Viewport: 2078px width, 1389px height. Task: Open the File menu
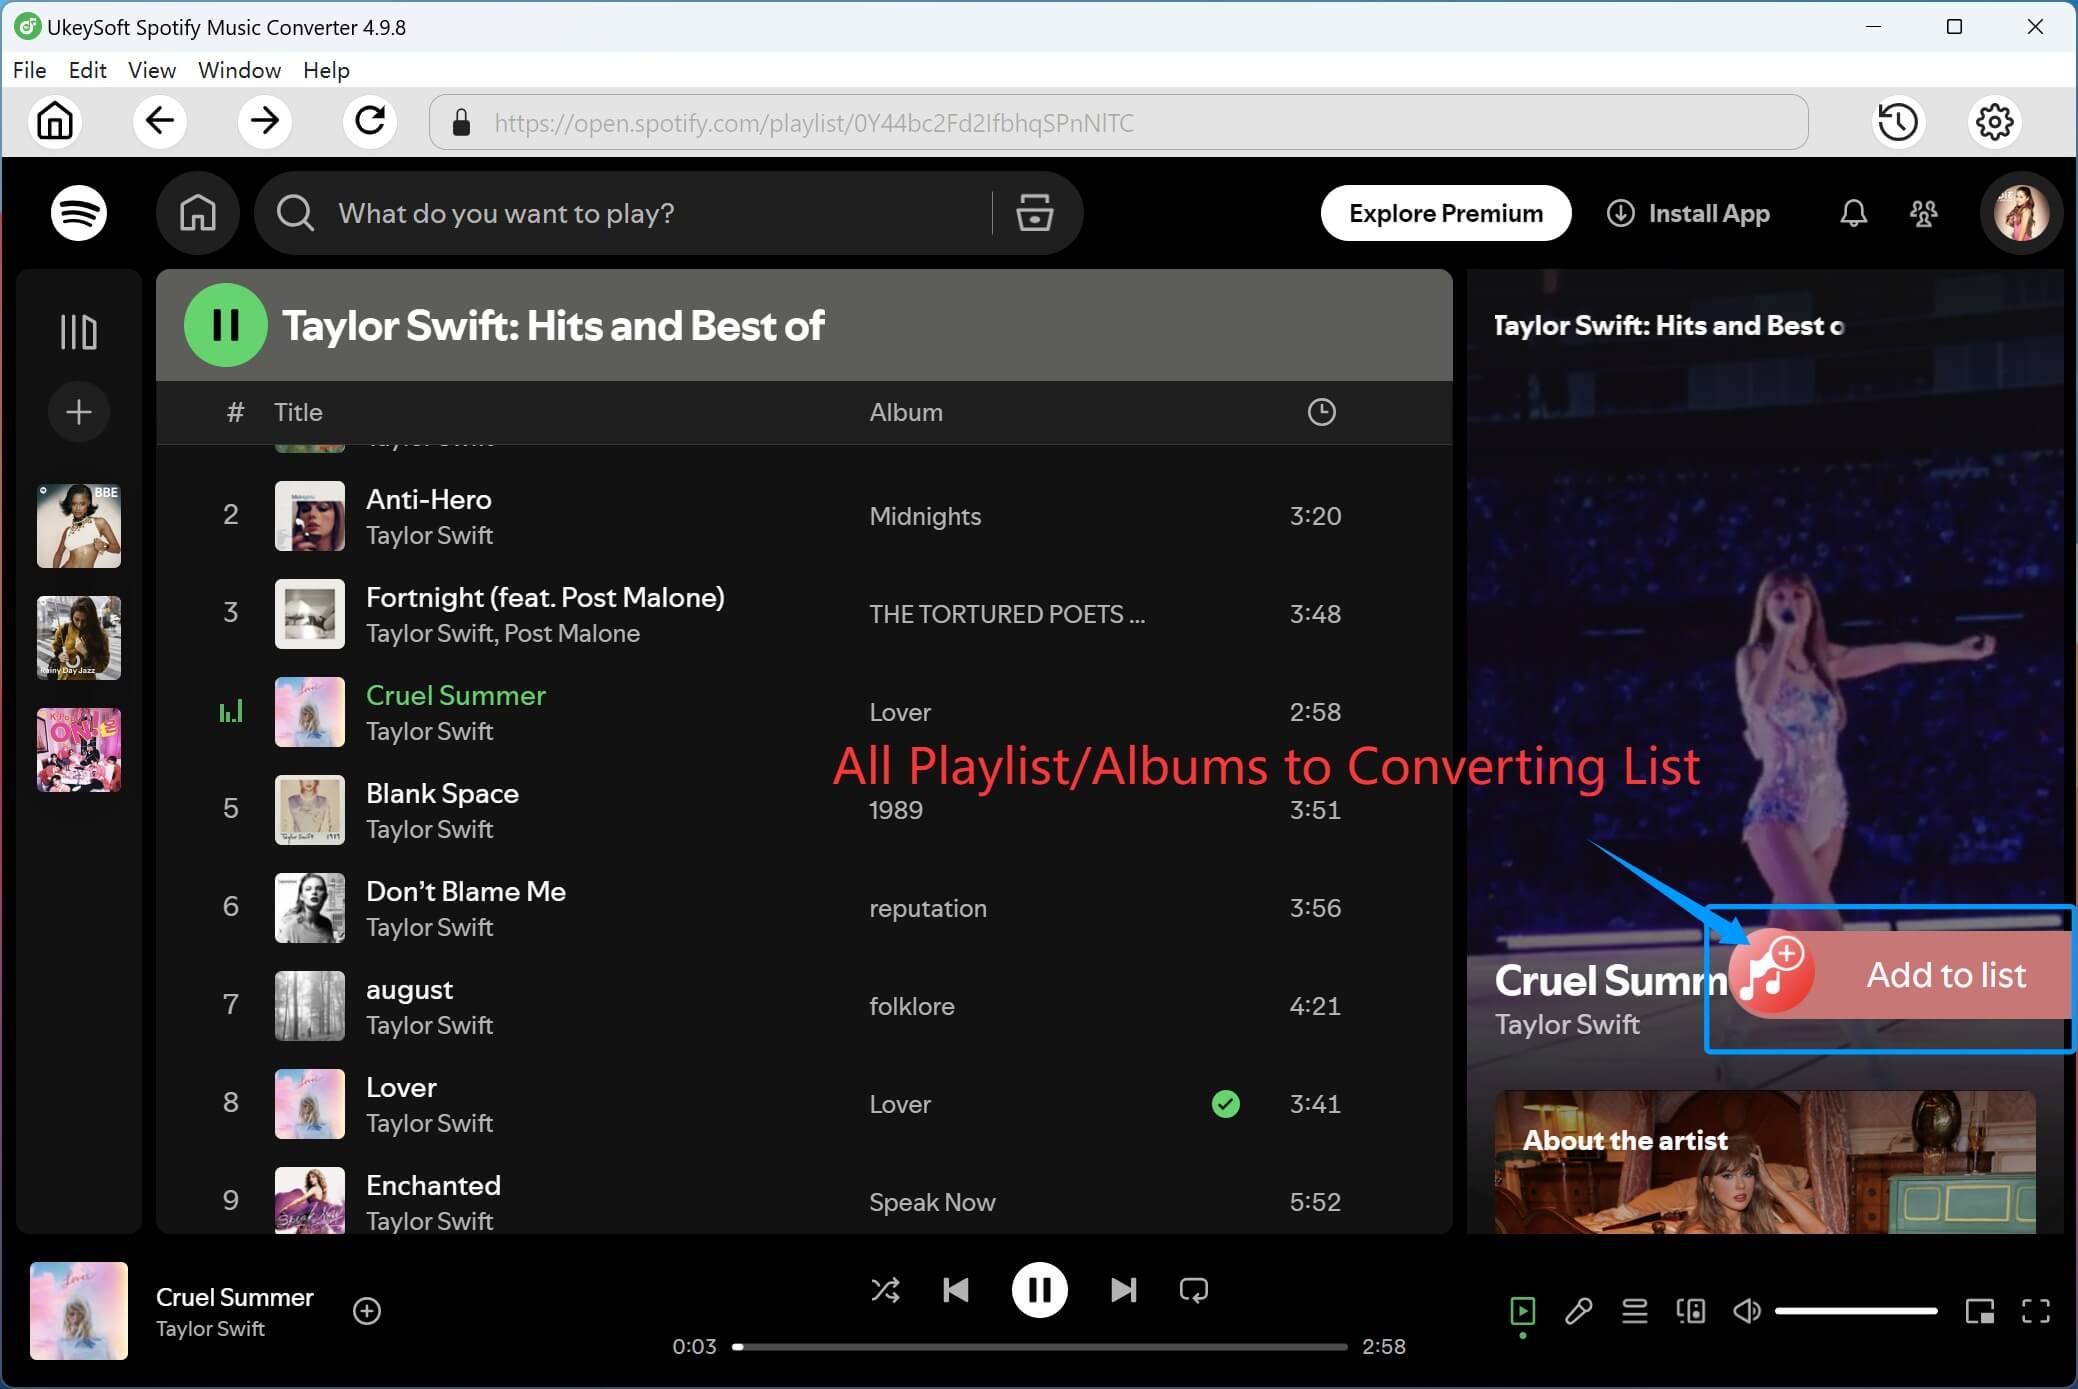[x=29, y=70]
